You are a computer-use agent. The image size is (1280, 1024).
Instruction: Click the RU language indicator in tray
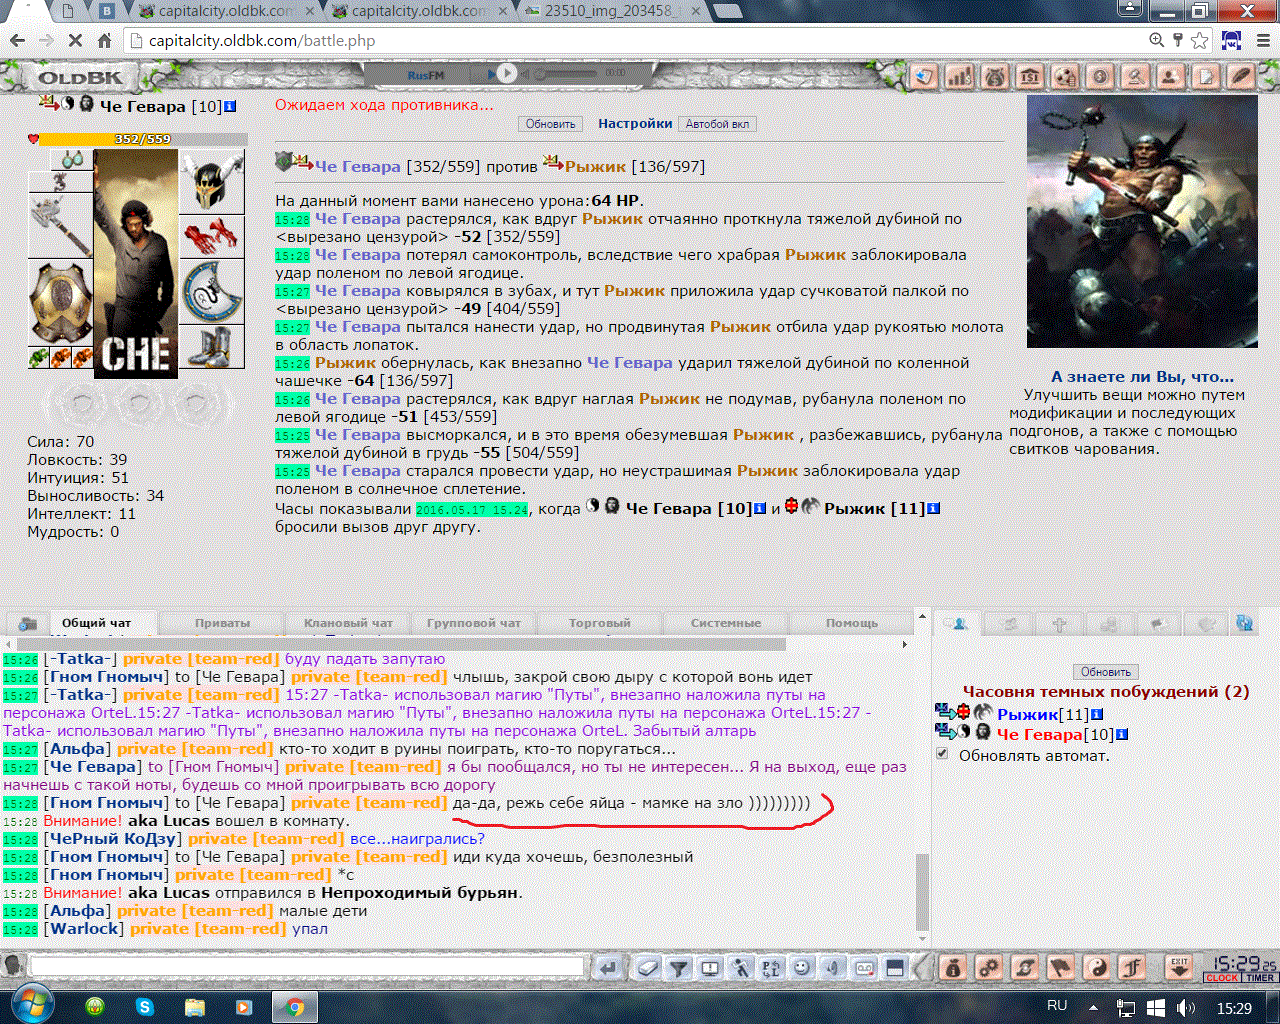click(1057, 1006)
